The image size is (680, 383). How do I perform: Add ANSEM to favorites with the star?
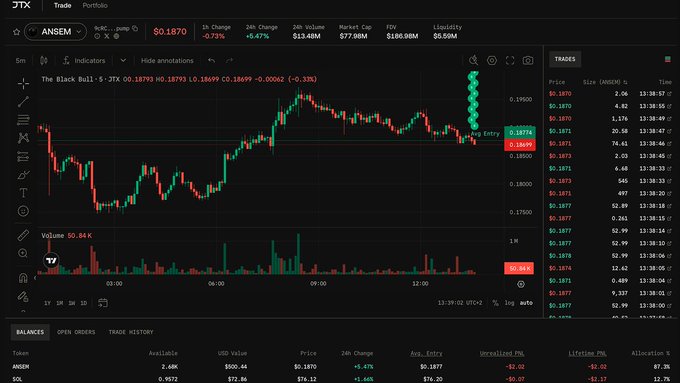pos(16,32)
